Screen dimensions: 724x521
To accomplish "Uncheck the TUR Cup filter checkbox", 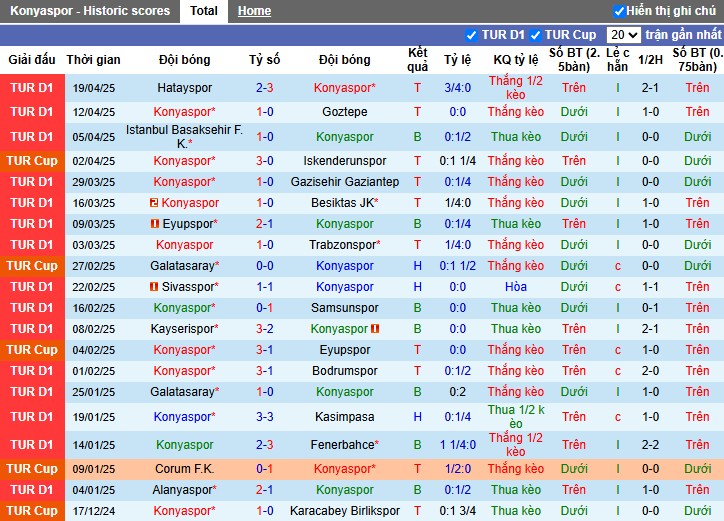I will (x=535, y=35).
